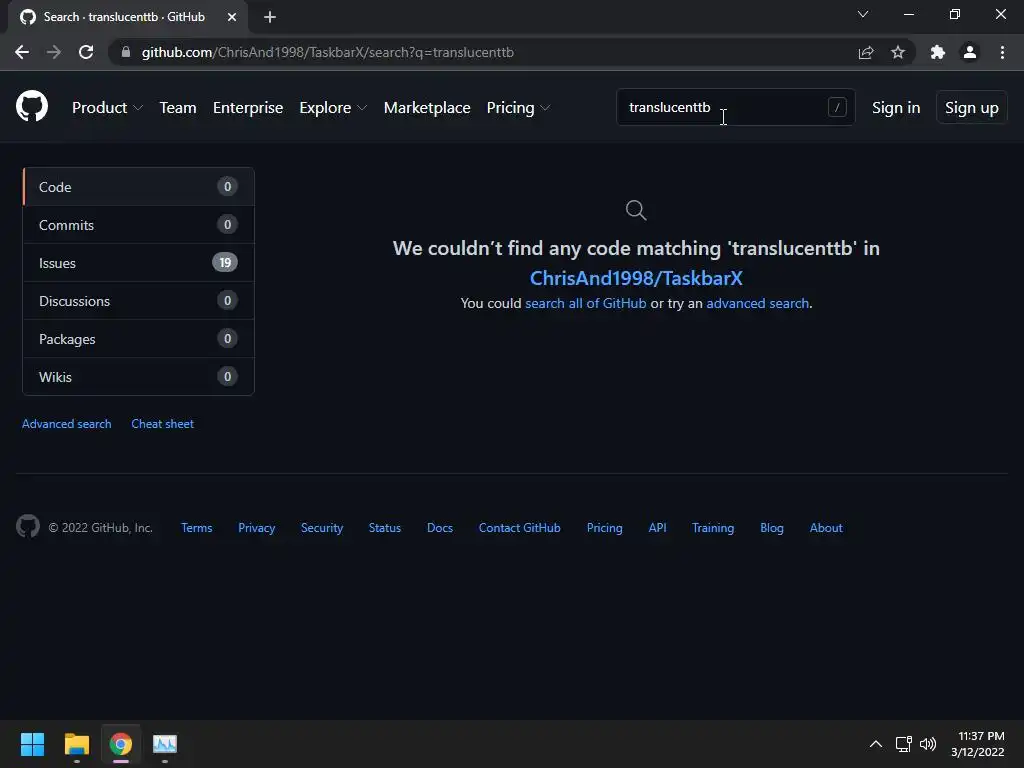Screen dimensions: 1024x768
Task: Expand the Explore dropdown menu
Action: coord(333,108)
